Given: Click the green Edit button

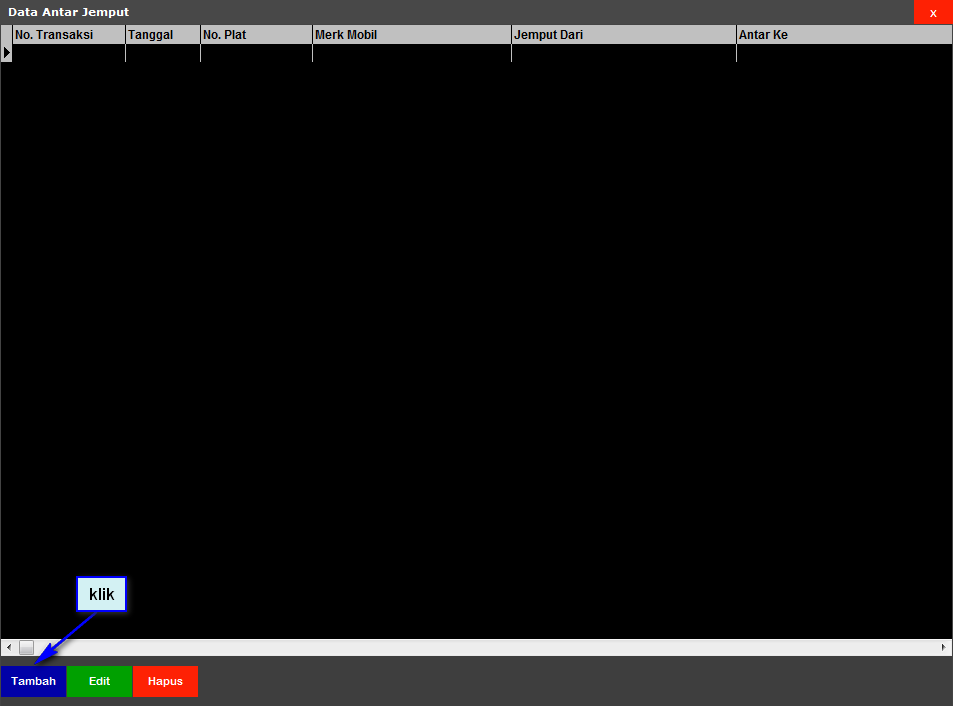Looking at the screenshot, I should 99,681.
